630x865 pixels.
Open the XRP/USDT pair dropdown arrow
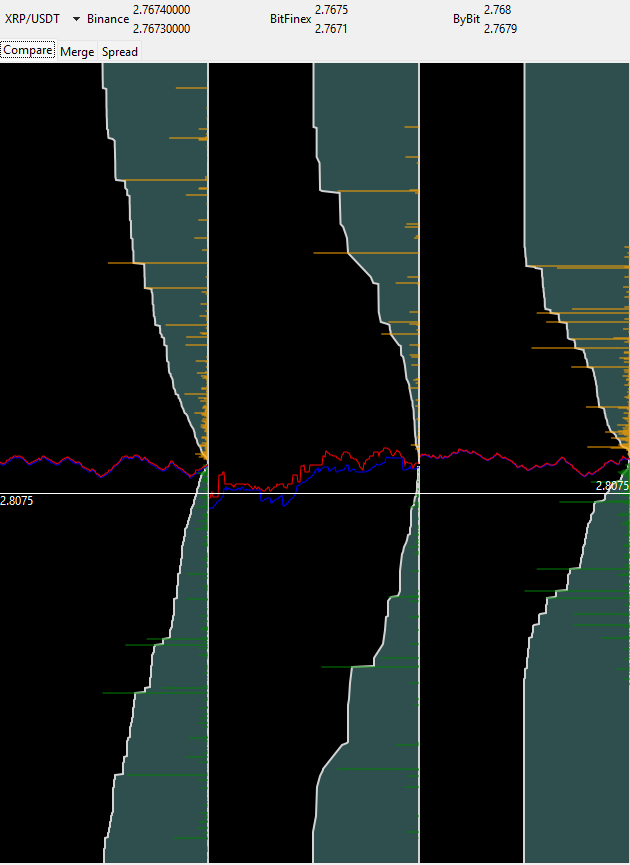pos(77,19)
